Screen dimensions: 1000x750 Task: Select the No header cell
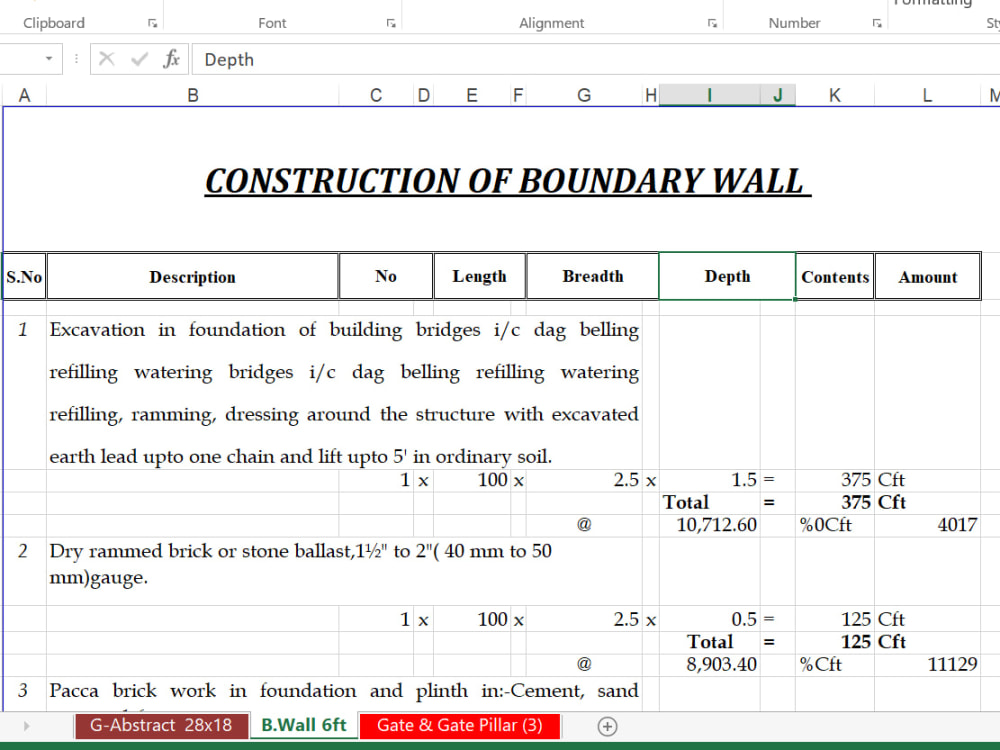(x=386, y=276)
